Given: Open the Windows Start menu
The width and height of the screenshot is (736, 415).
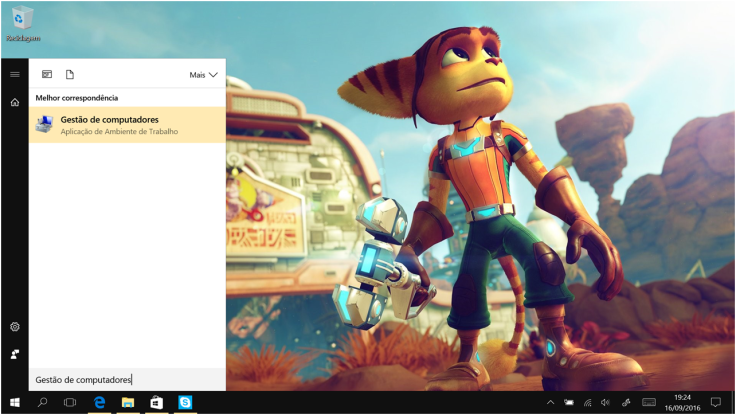Looking at the screenshot, I should (15, 402).
